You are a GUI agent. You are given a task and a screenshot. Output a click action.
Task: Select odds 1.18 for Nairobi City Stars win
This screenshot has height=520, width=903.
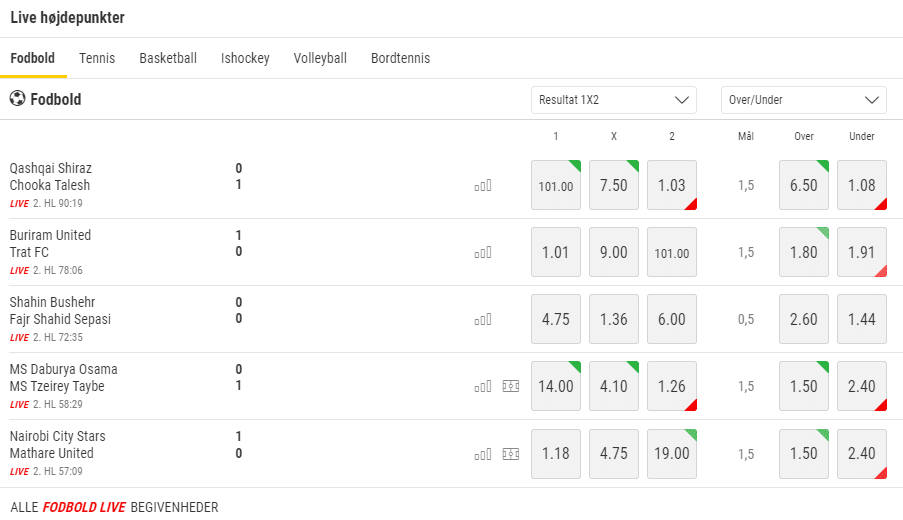[556, 453]
